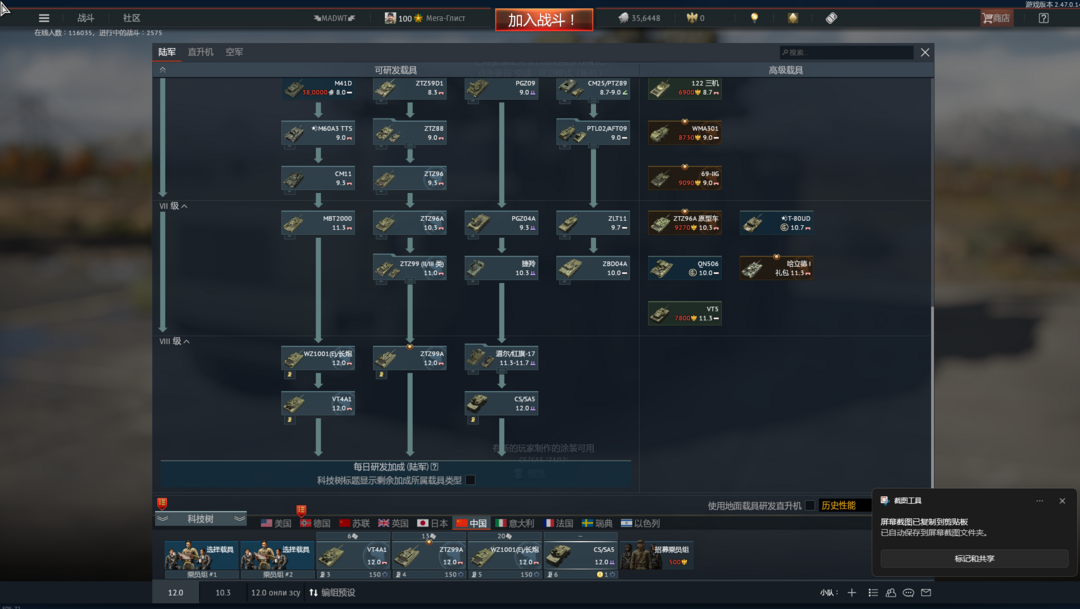Screen dimensions: 1080x609
Task: Click the golden eagles balance icon
Action: click(692, 18)
